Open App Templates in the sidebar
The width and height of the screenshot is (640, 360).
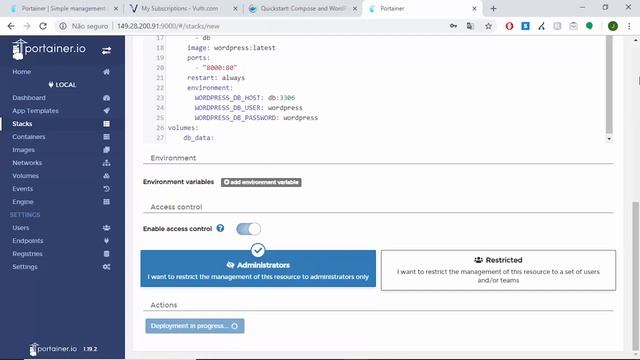(x=35, y=111)
